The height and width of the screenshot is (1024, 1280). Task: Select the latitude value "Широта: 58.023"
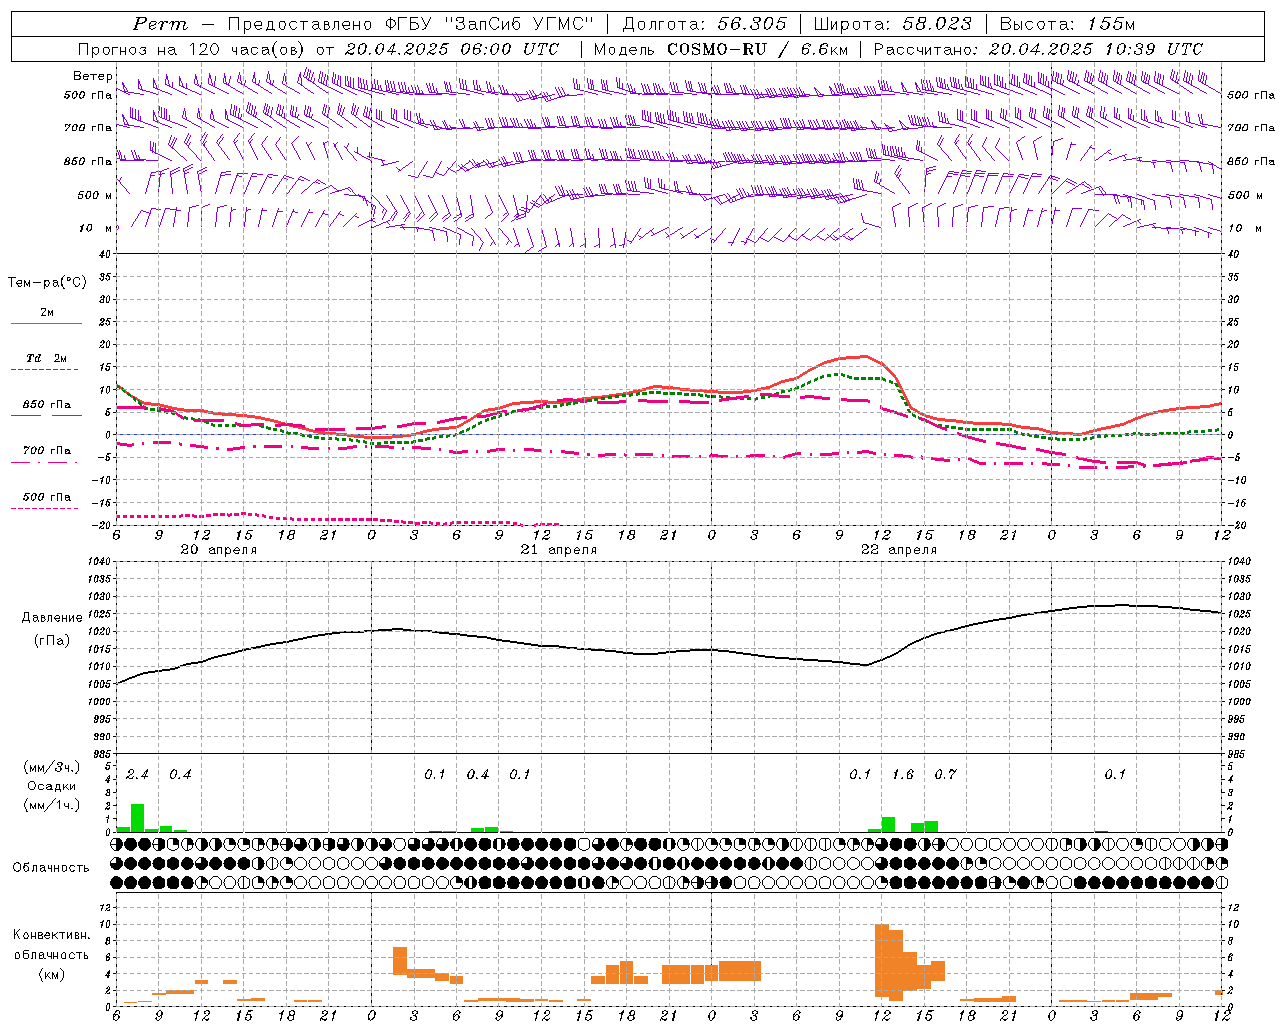(892, 24)
